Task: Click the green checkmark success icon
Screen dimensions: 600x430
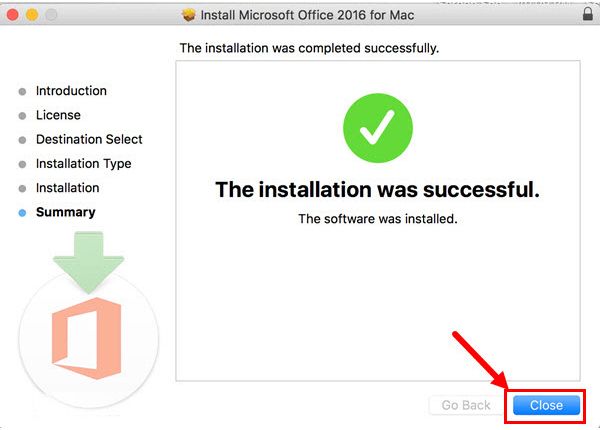Action: click(x=378, y=128)
